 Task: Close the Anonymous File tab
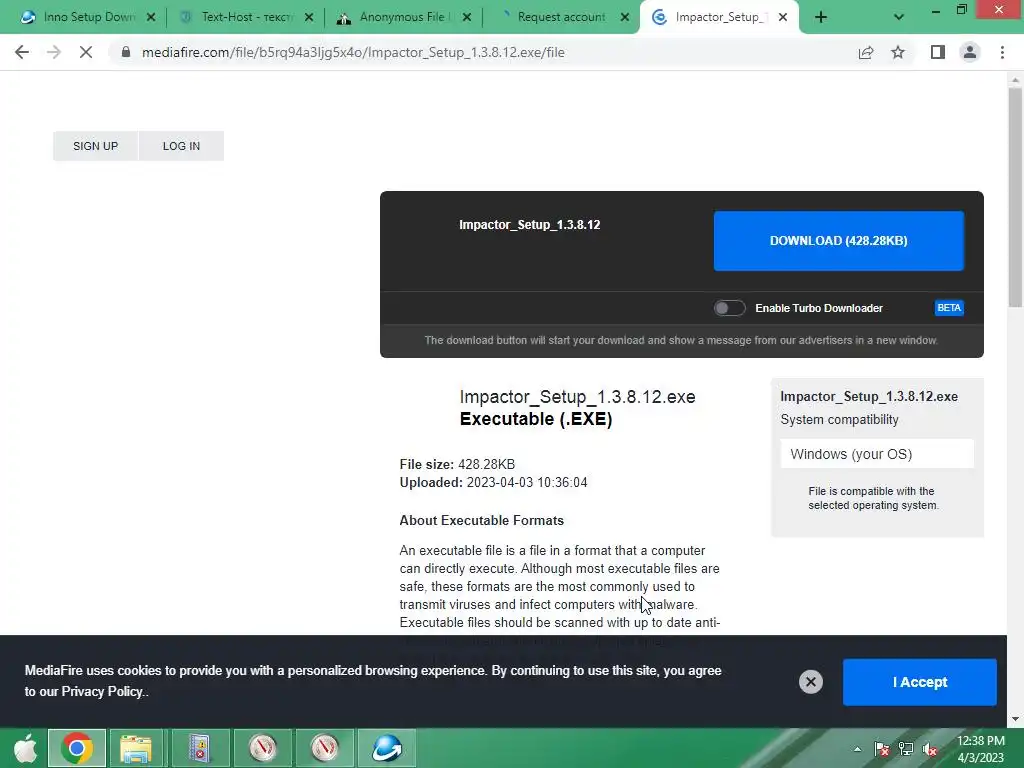467,18
